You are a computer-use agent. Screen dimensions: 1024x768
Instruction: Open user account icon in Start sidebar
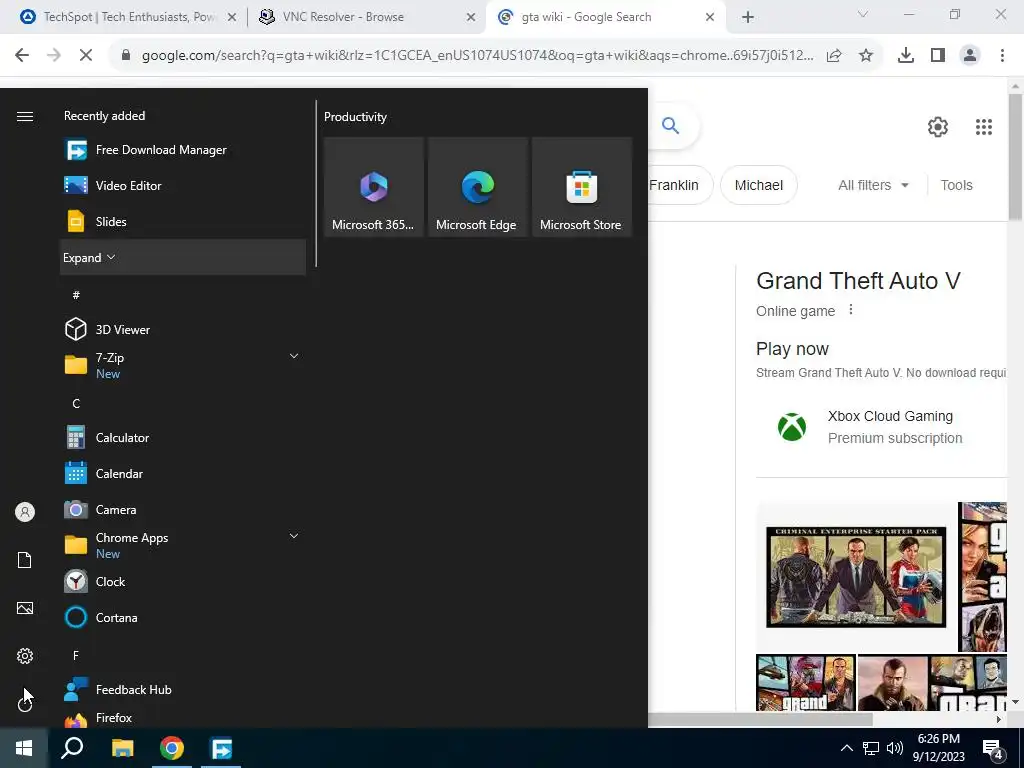point(25,512)
